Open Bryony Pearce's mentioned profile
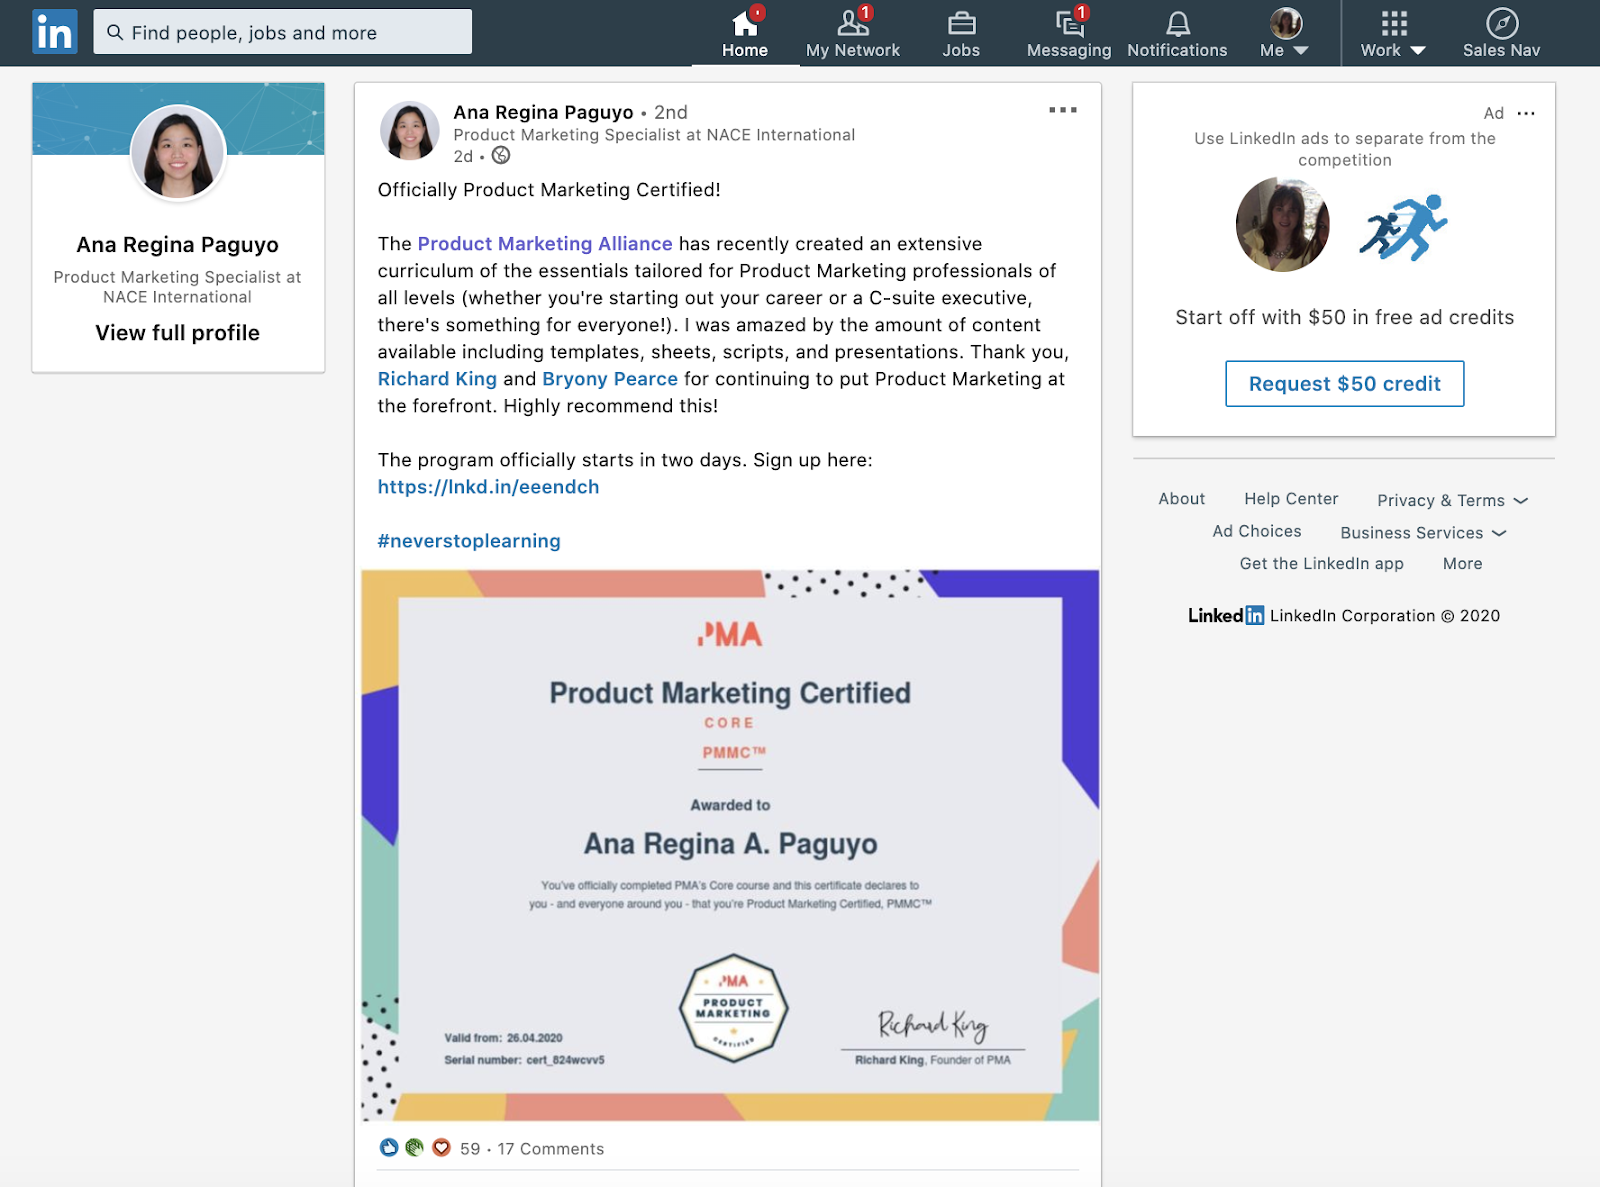The width and height of the screenshot is (1600, 1187). [610, 379]
